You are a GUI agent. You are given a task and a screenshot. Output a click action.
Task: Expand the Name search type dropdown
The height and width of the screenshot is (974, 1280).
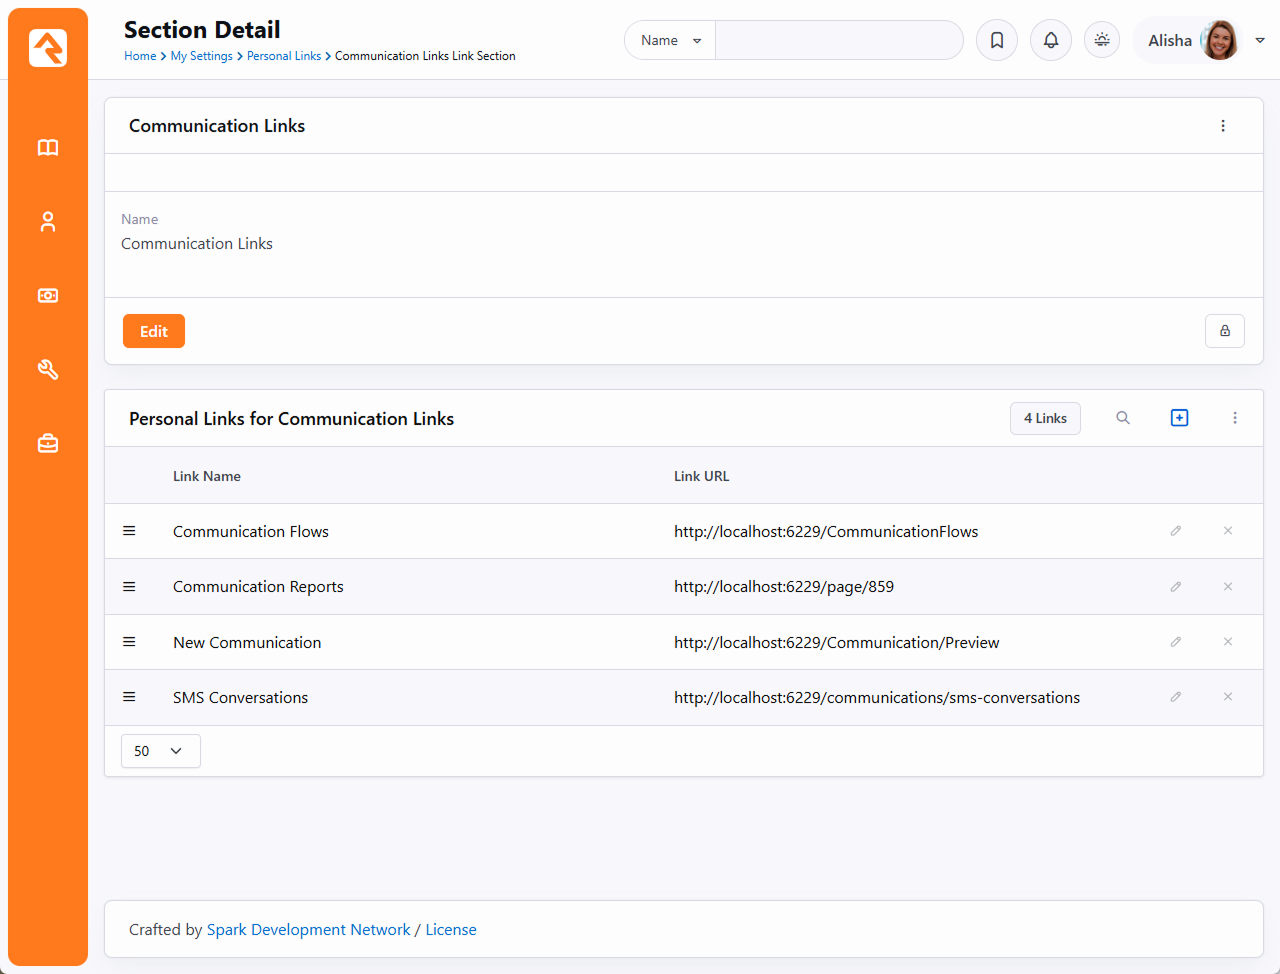tap(670, 41)
